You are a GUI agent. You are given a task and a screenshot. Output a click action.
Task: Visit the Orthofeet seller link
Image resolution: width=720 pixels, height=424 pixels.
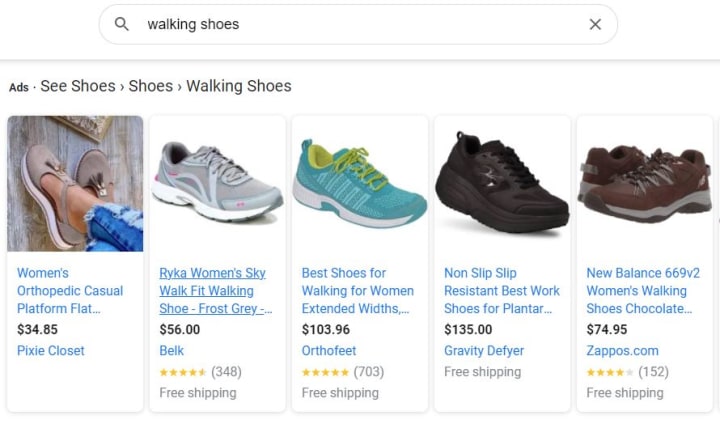pyautogui.click(x=330, y=351)
